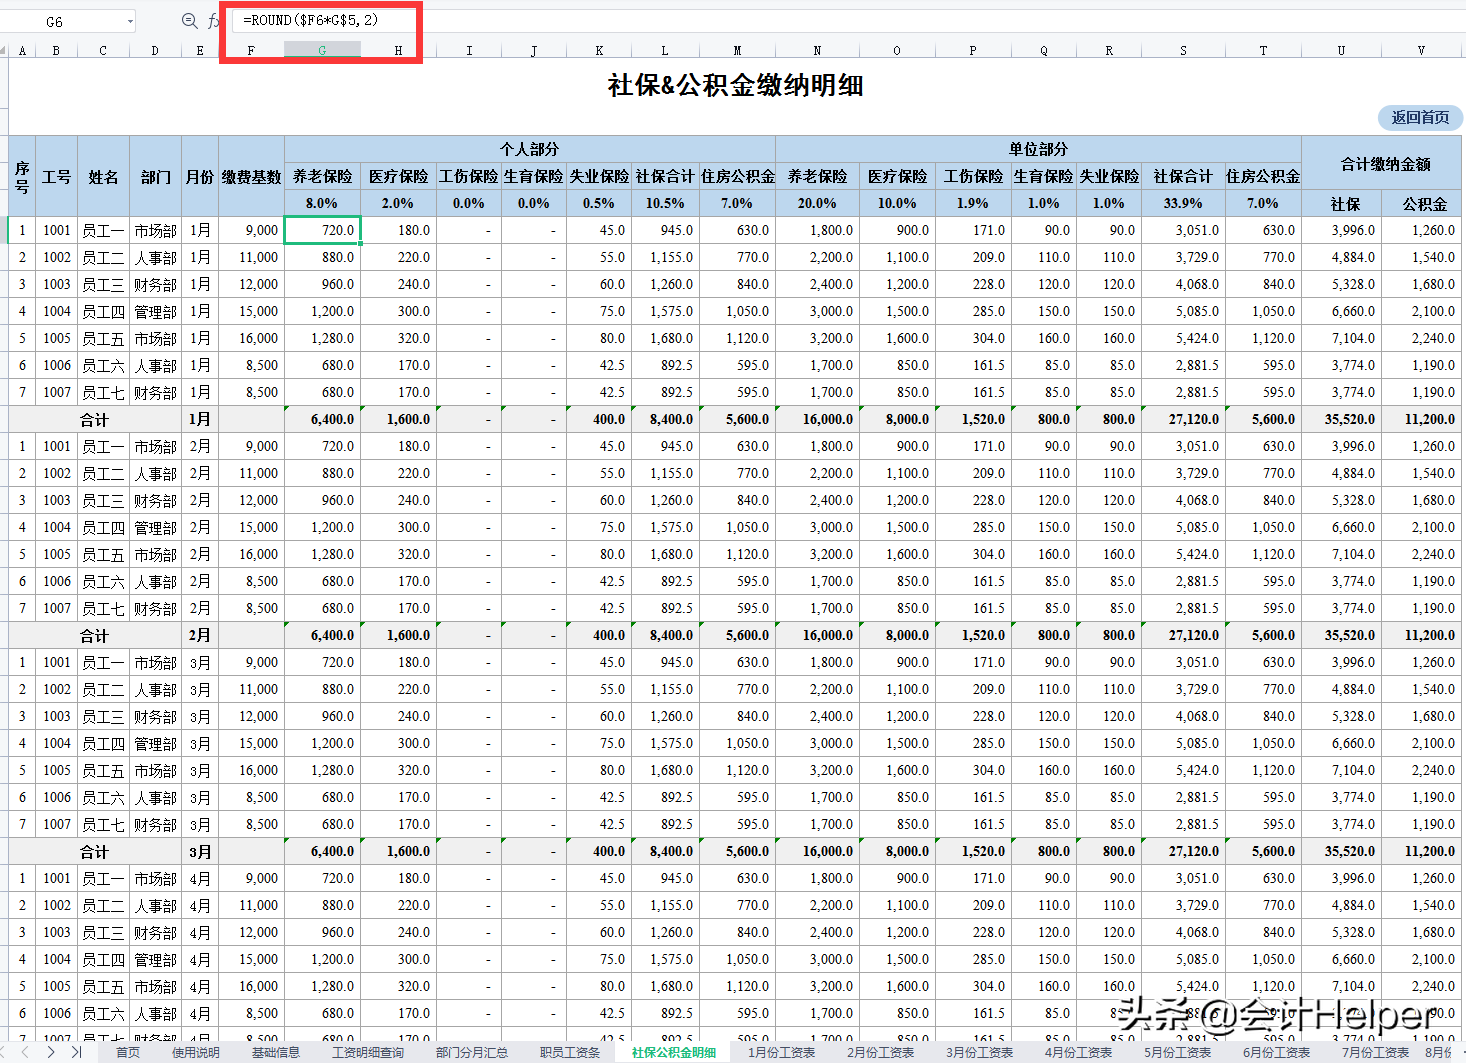The height and width of the screenshot is (1063, 1466).
Task: Click the 2.0% rate cell
Action: [398, 203]
